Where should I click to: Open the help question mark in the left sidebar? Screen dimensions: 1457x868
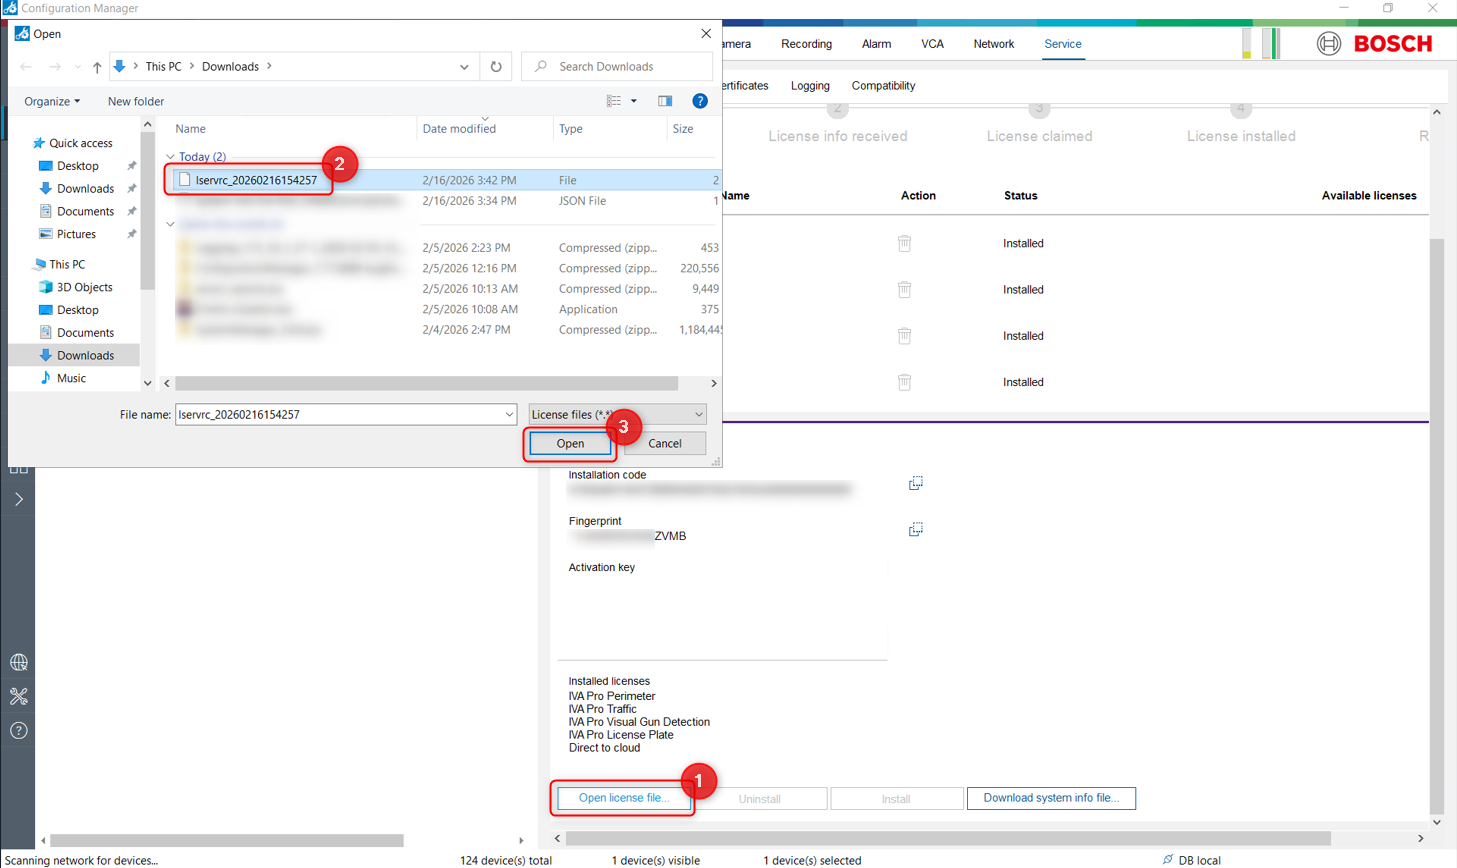pyautogui.click(x=18, y=731)
